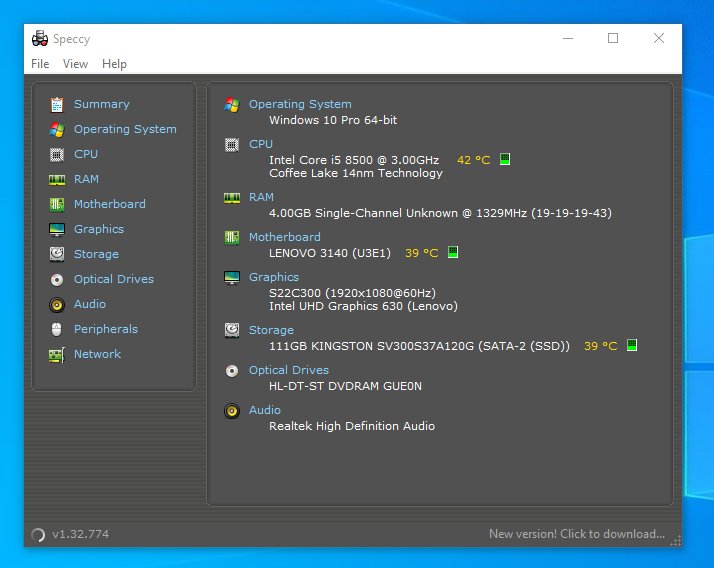714x568 pixels.
Task: Click the Peripherals mouse icon in sidebar
Action: 56,329
